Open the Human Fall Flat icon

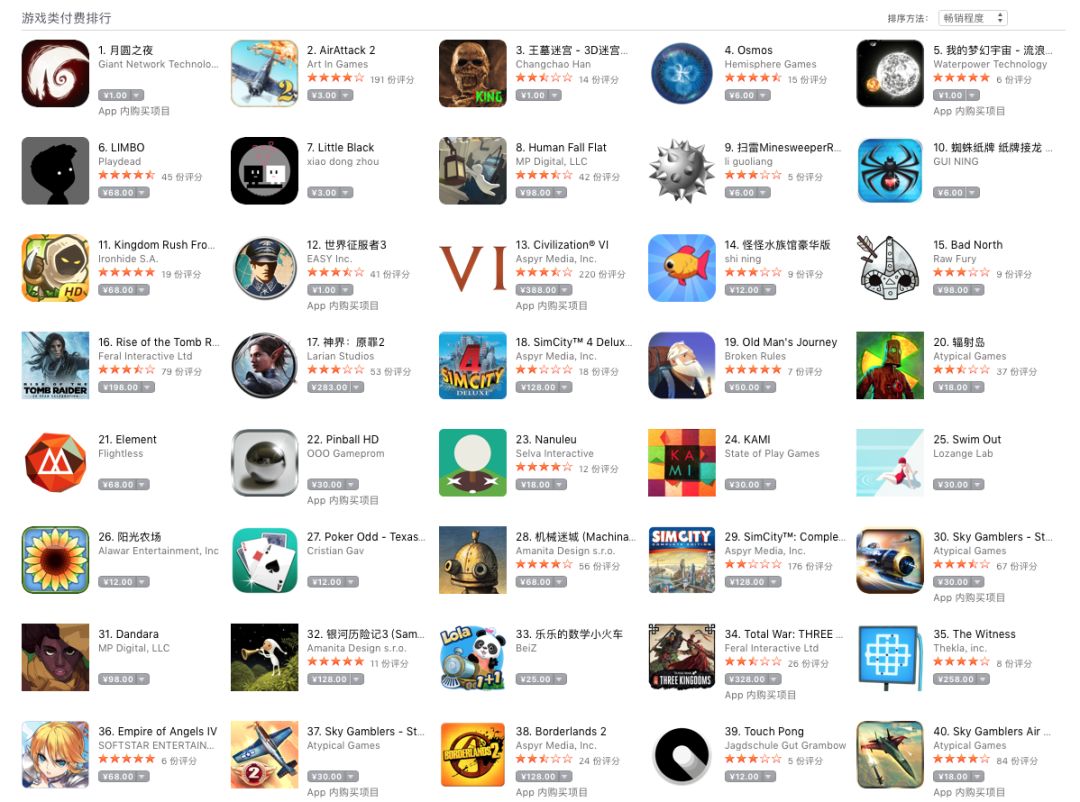point(472,171)
